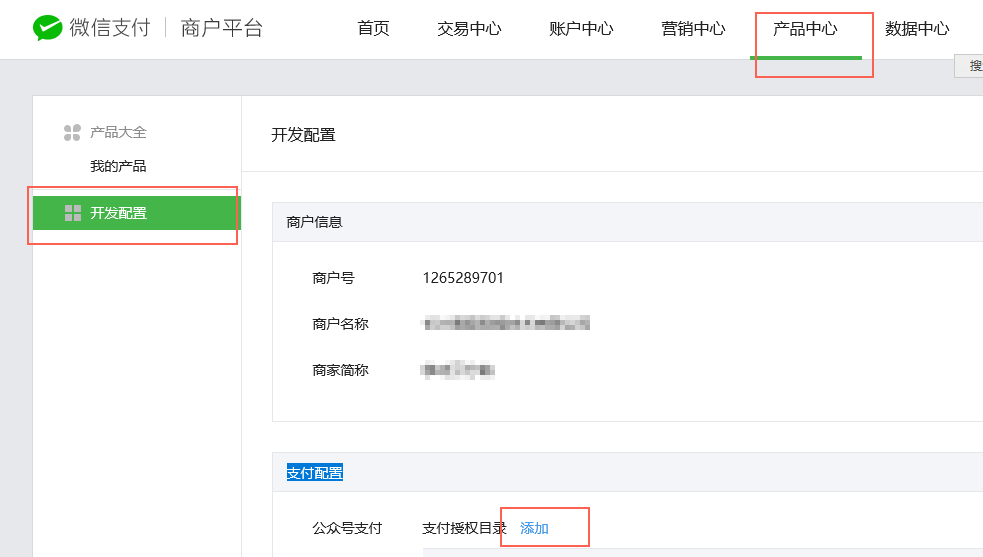Viewport: 983px width, 557px height.
Task: Click the 开发配置 grid icon in sidebar
Action: coord(72,213)
